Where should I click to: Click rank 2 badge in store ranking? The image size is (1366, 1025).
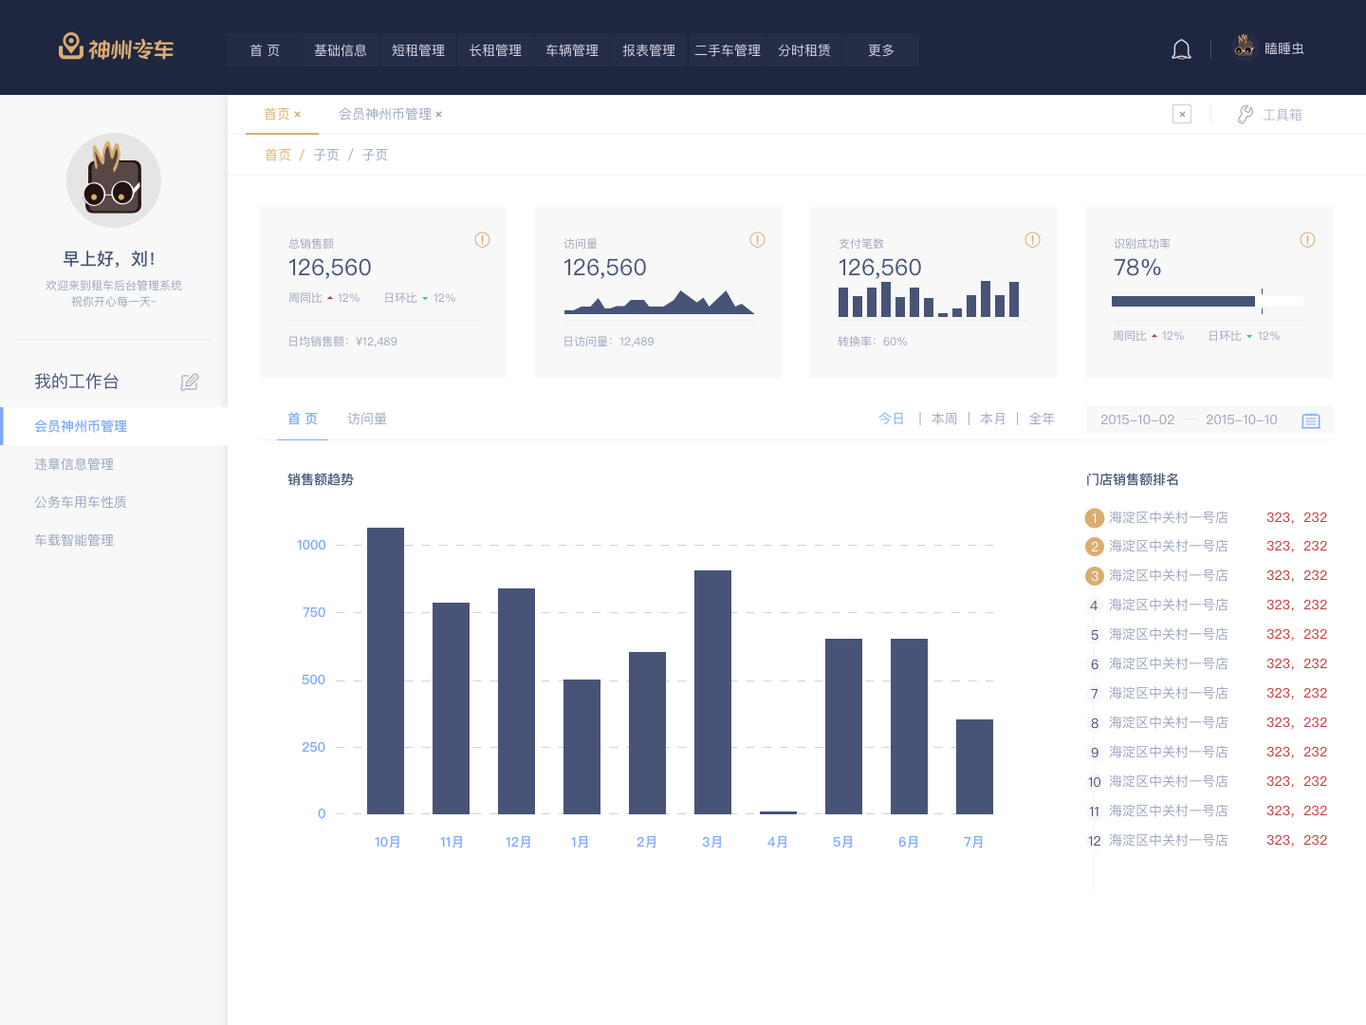(1094, 547)
